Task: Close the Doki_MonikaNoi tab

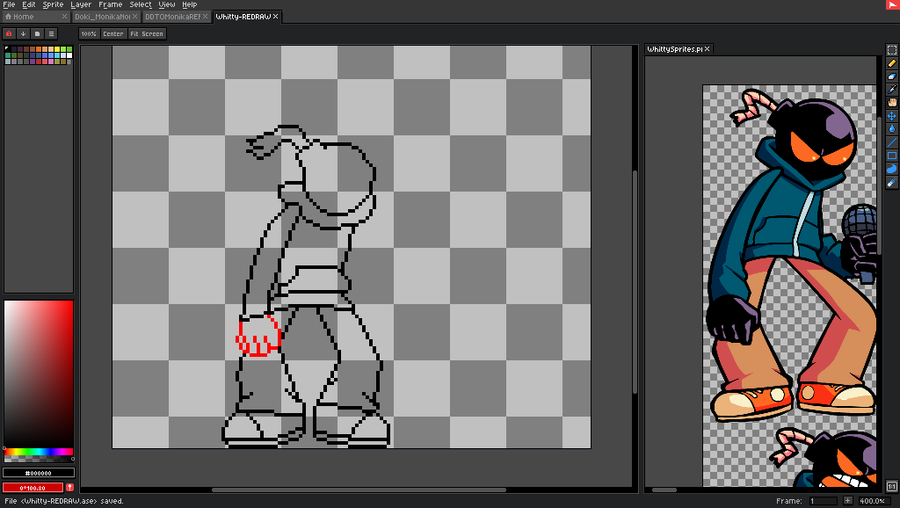Action: 135,17
